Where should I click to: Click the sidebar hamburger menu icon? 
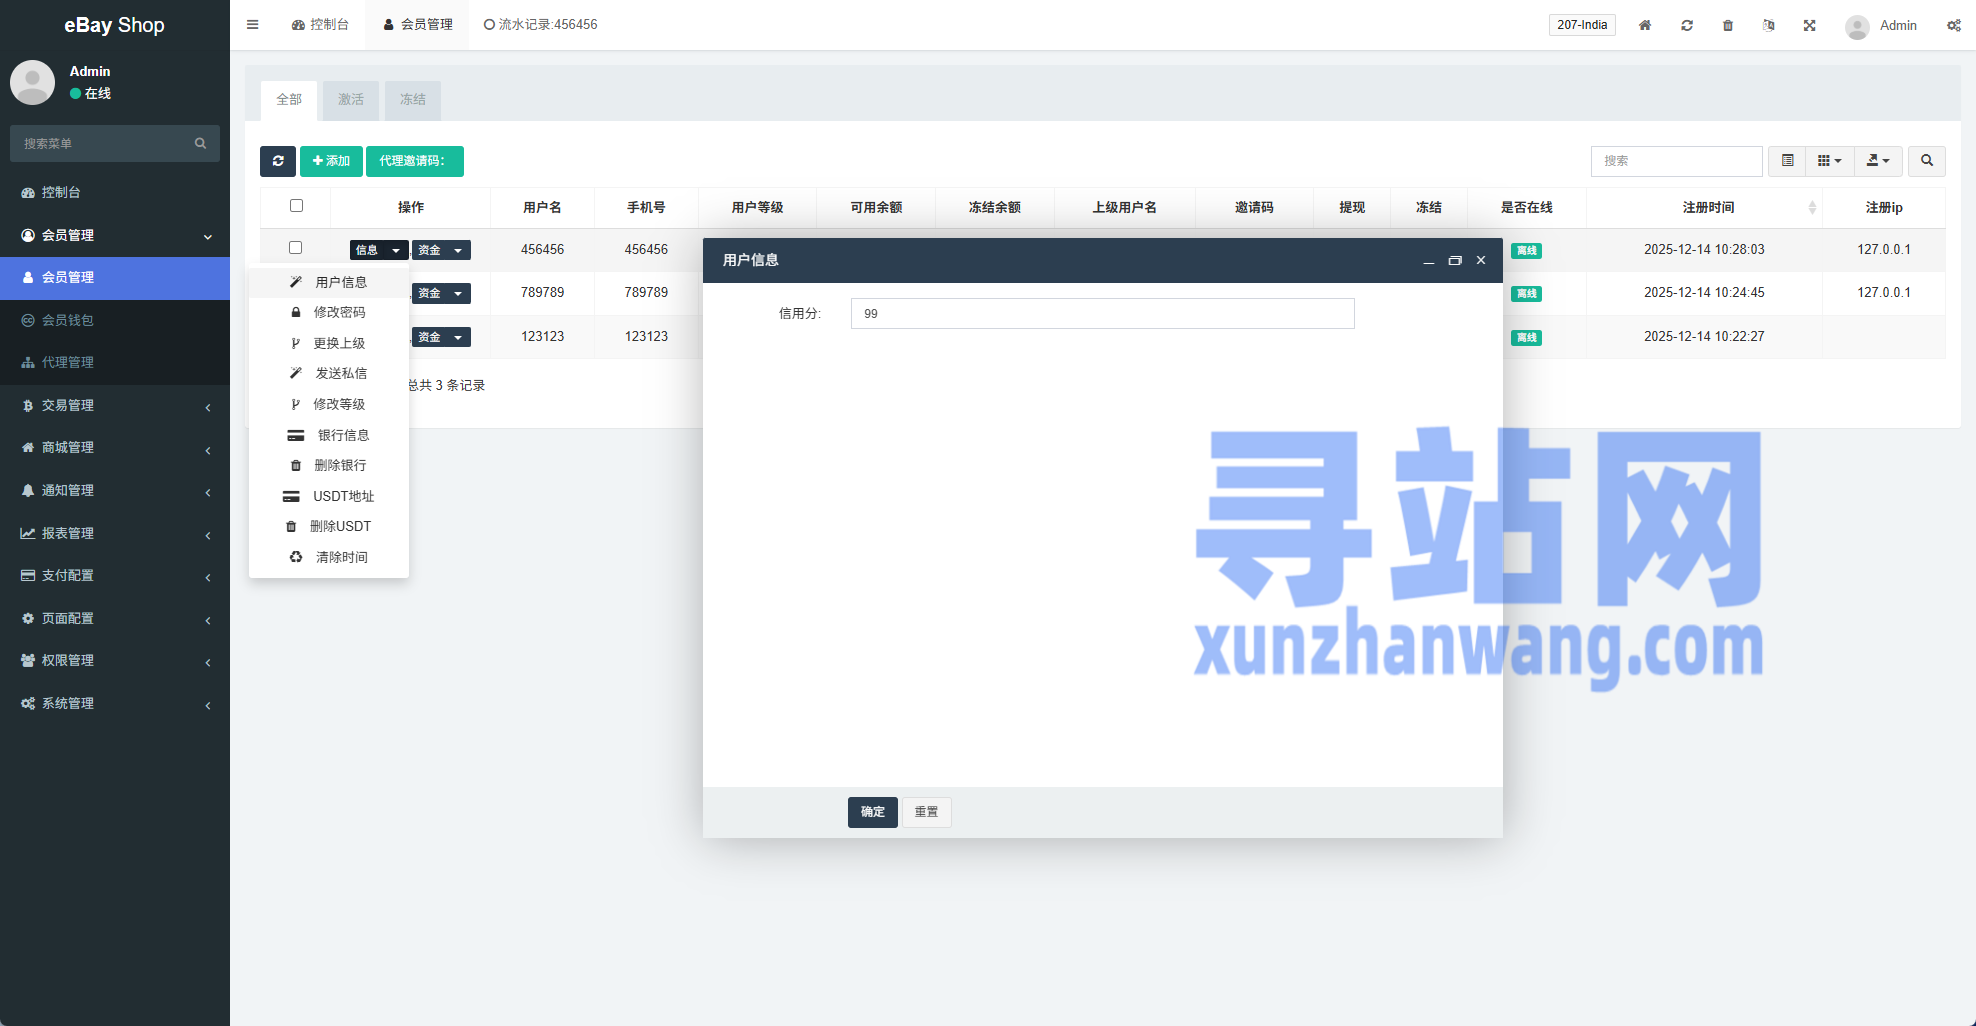click(x=253, y=25)
